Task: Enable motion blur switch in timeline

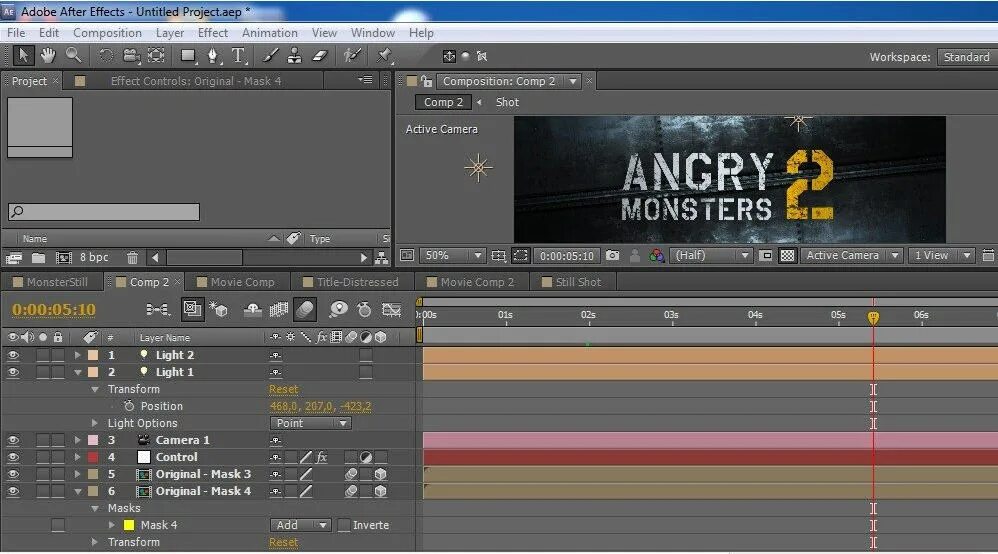Action: point(305,309)
